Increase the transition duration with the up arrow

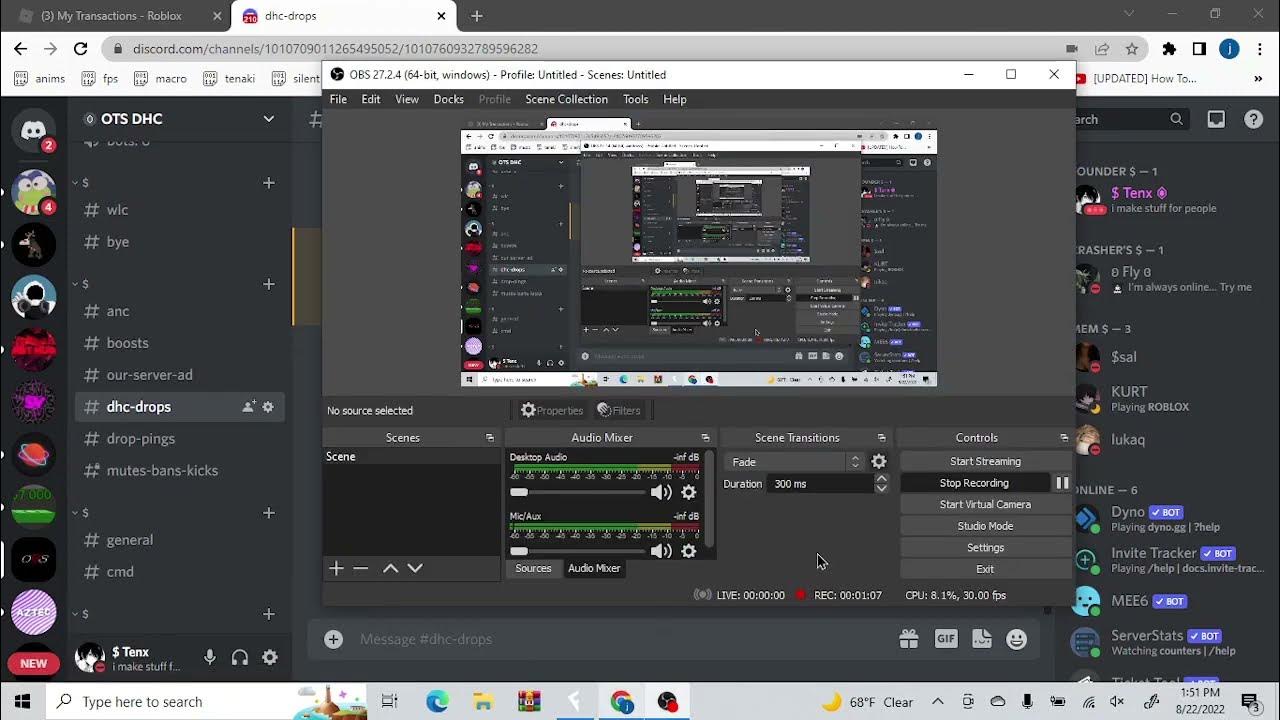click(x=881, y=479)
